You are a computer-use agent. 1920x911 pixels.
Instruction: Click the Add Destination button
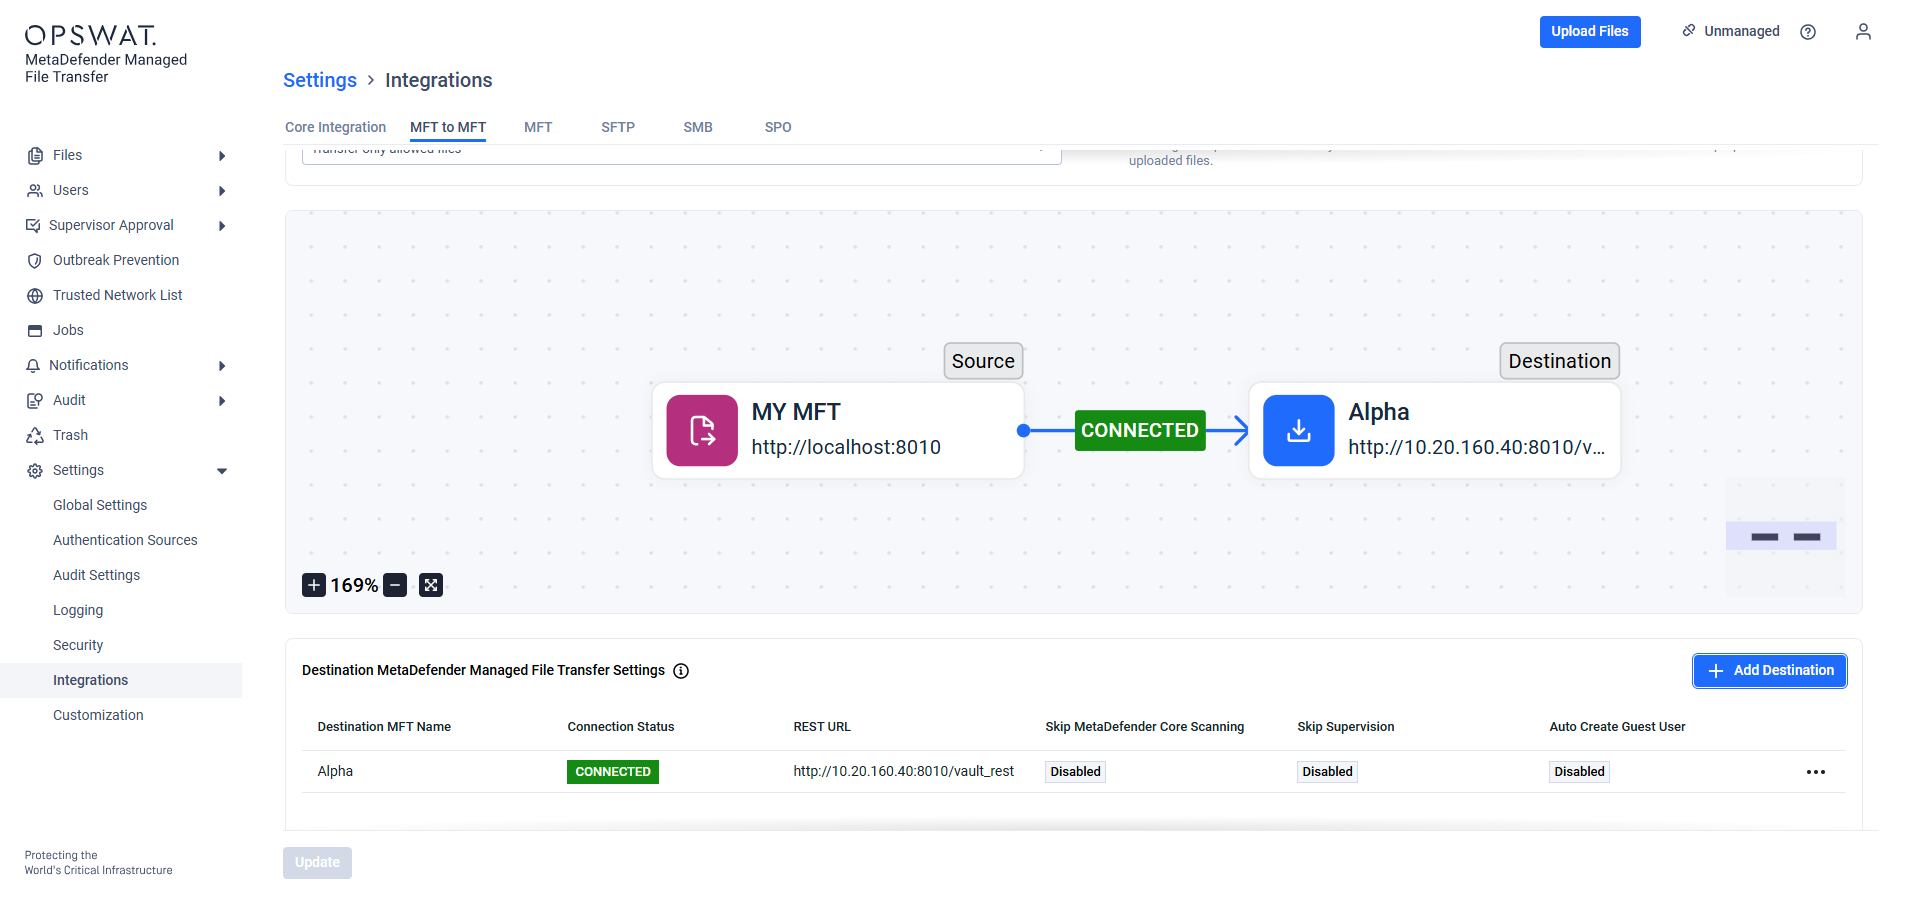click(x=1770, y=671)
